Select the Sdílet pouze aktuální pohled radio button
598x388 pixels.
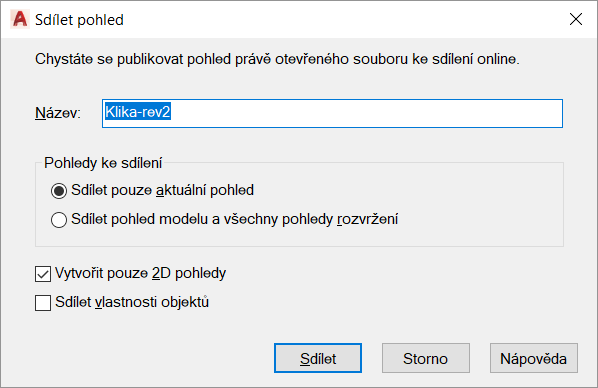pyautogui.click(x=59, y=191)
